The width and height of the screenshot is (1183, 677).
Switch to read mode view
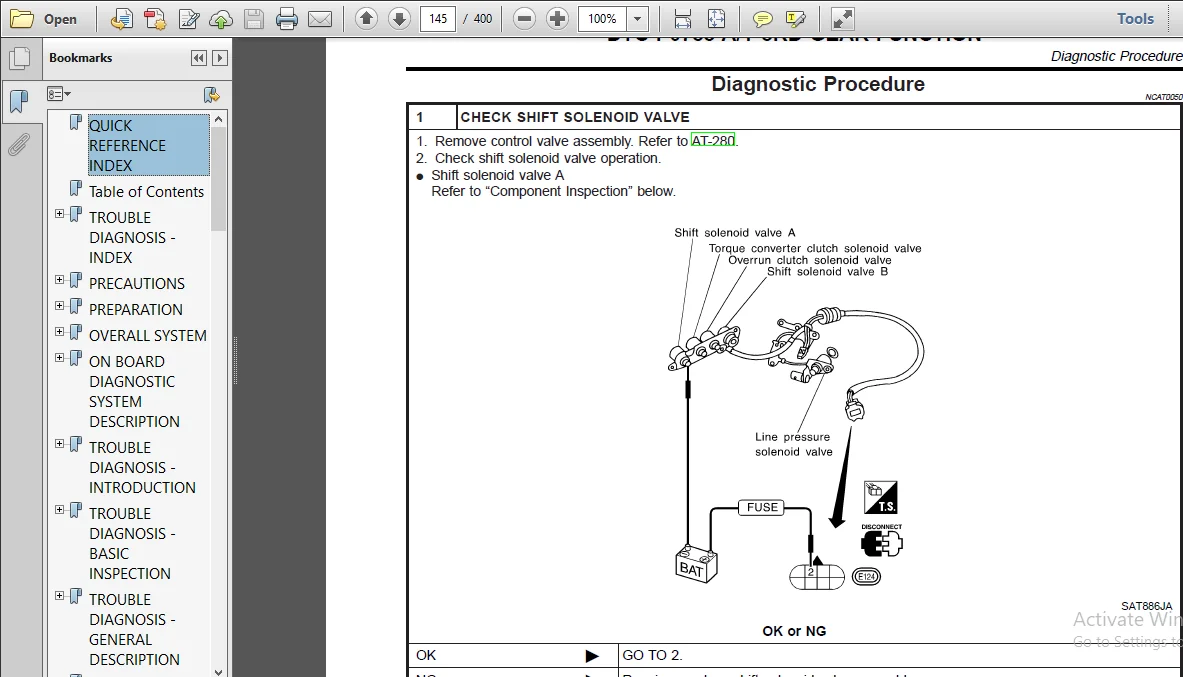pyautogui.click(x=842, y=19)
